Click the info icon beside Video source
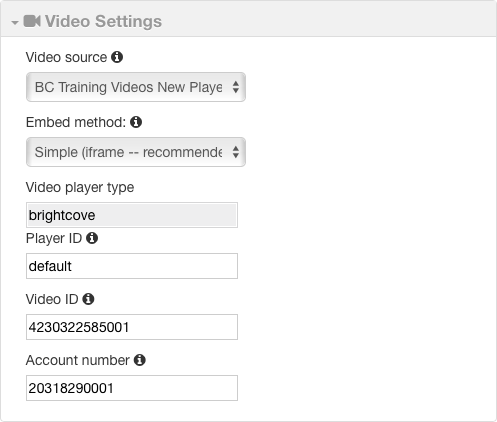Screen dimensions: 497x422 [117, 57]
